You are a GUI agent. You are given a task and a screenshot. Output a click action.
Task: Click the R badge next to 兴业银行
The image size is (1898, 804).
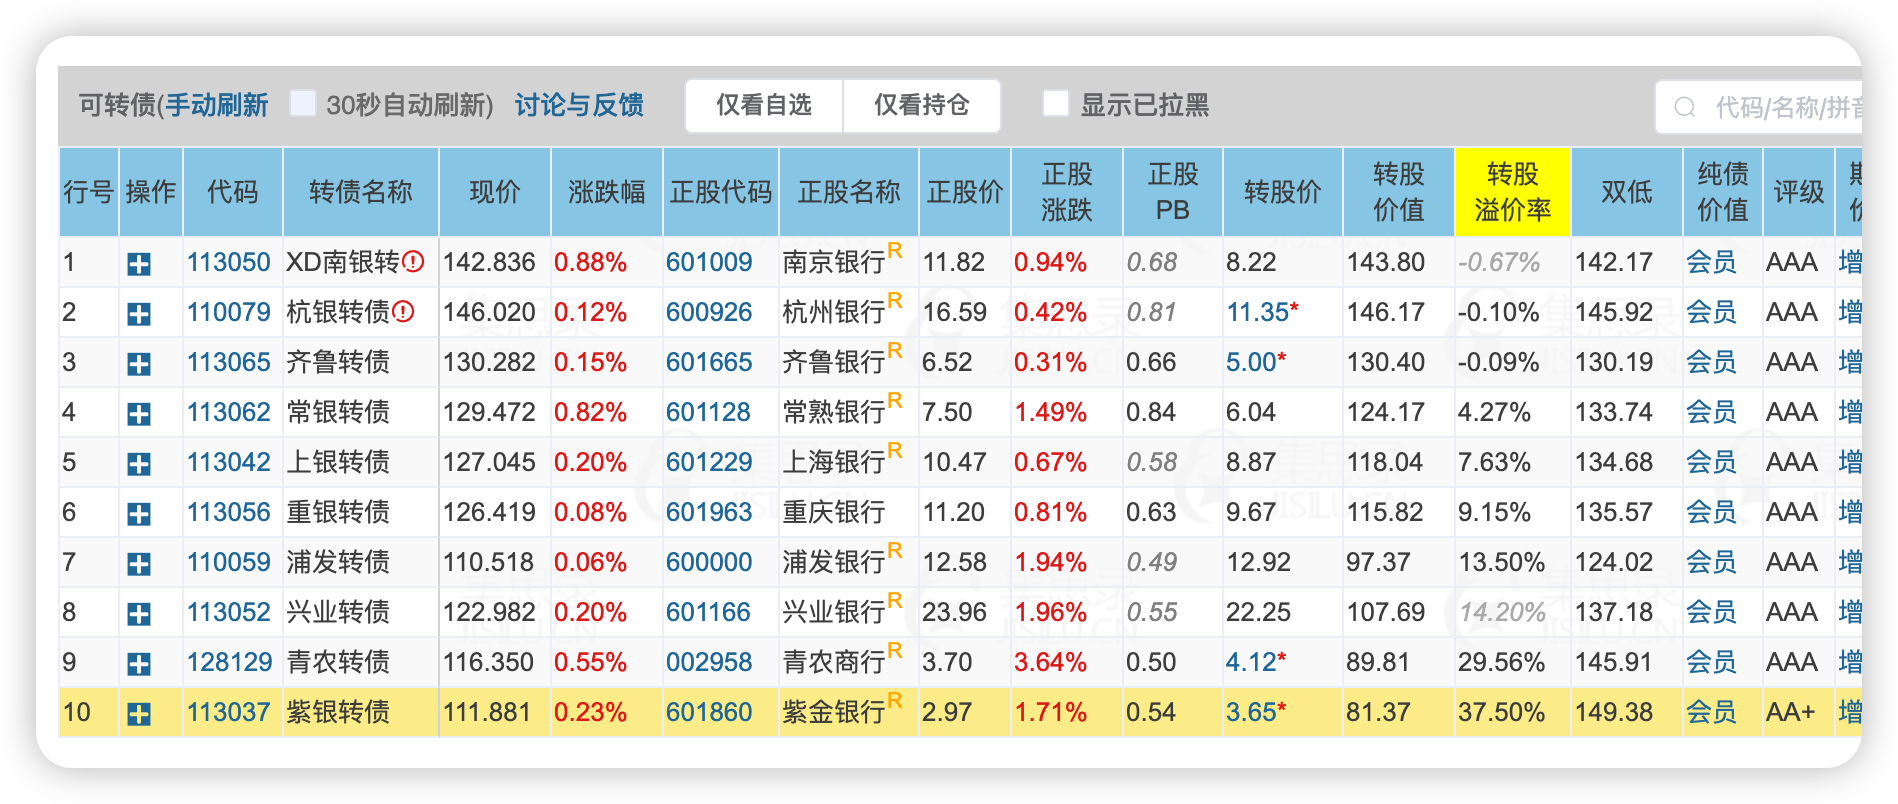tap(895, 600)
